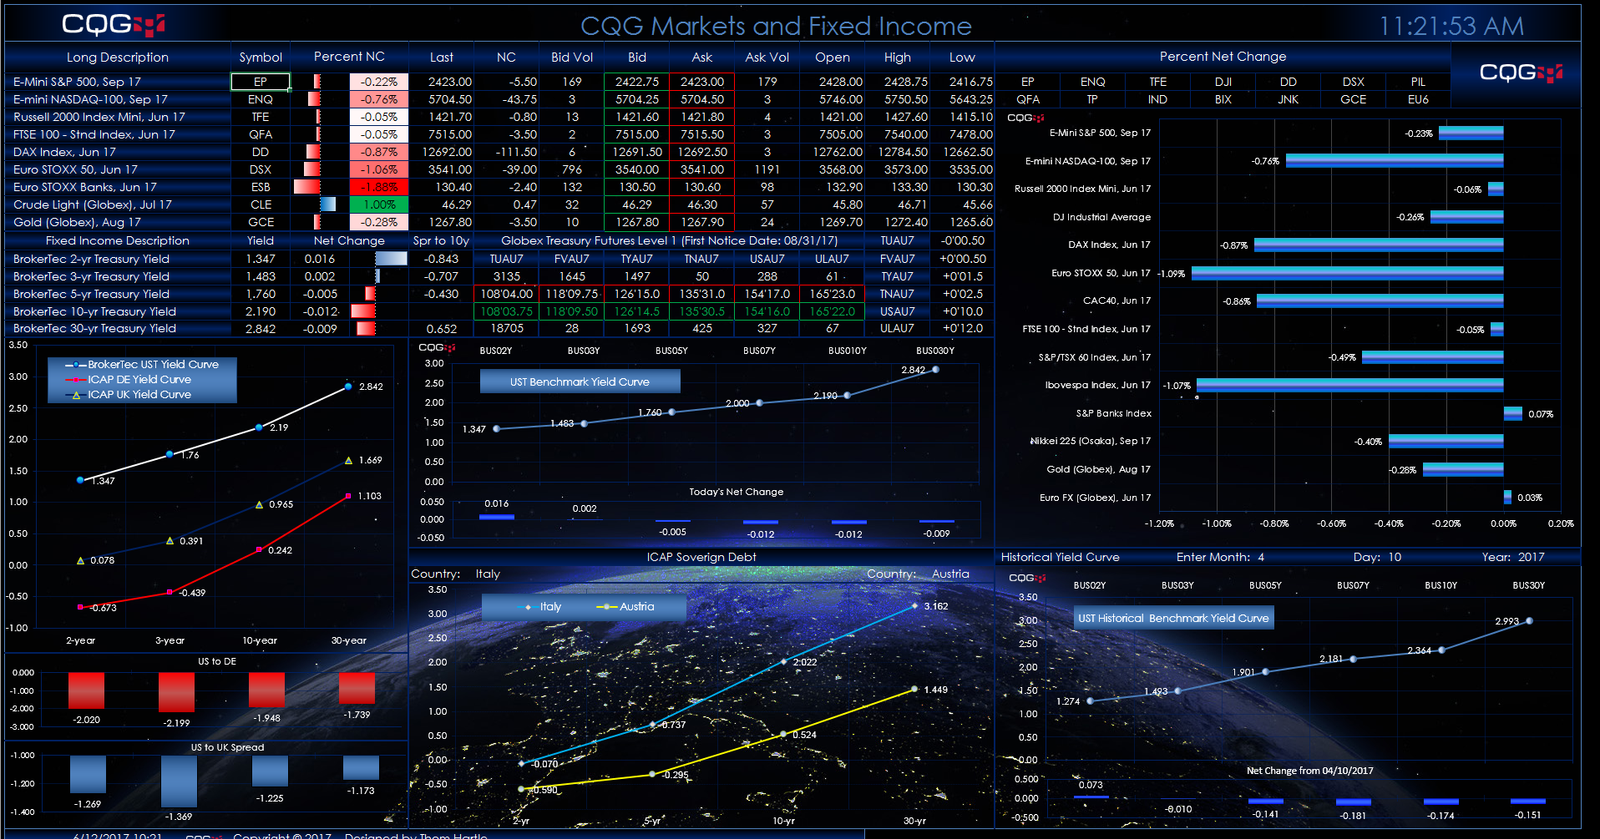This screenshot has width=1600, height=839.
Task: Click the CQG Markets and Fixed Income title
Action: [776, 26]
